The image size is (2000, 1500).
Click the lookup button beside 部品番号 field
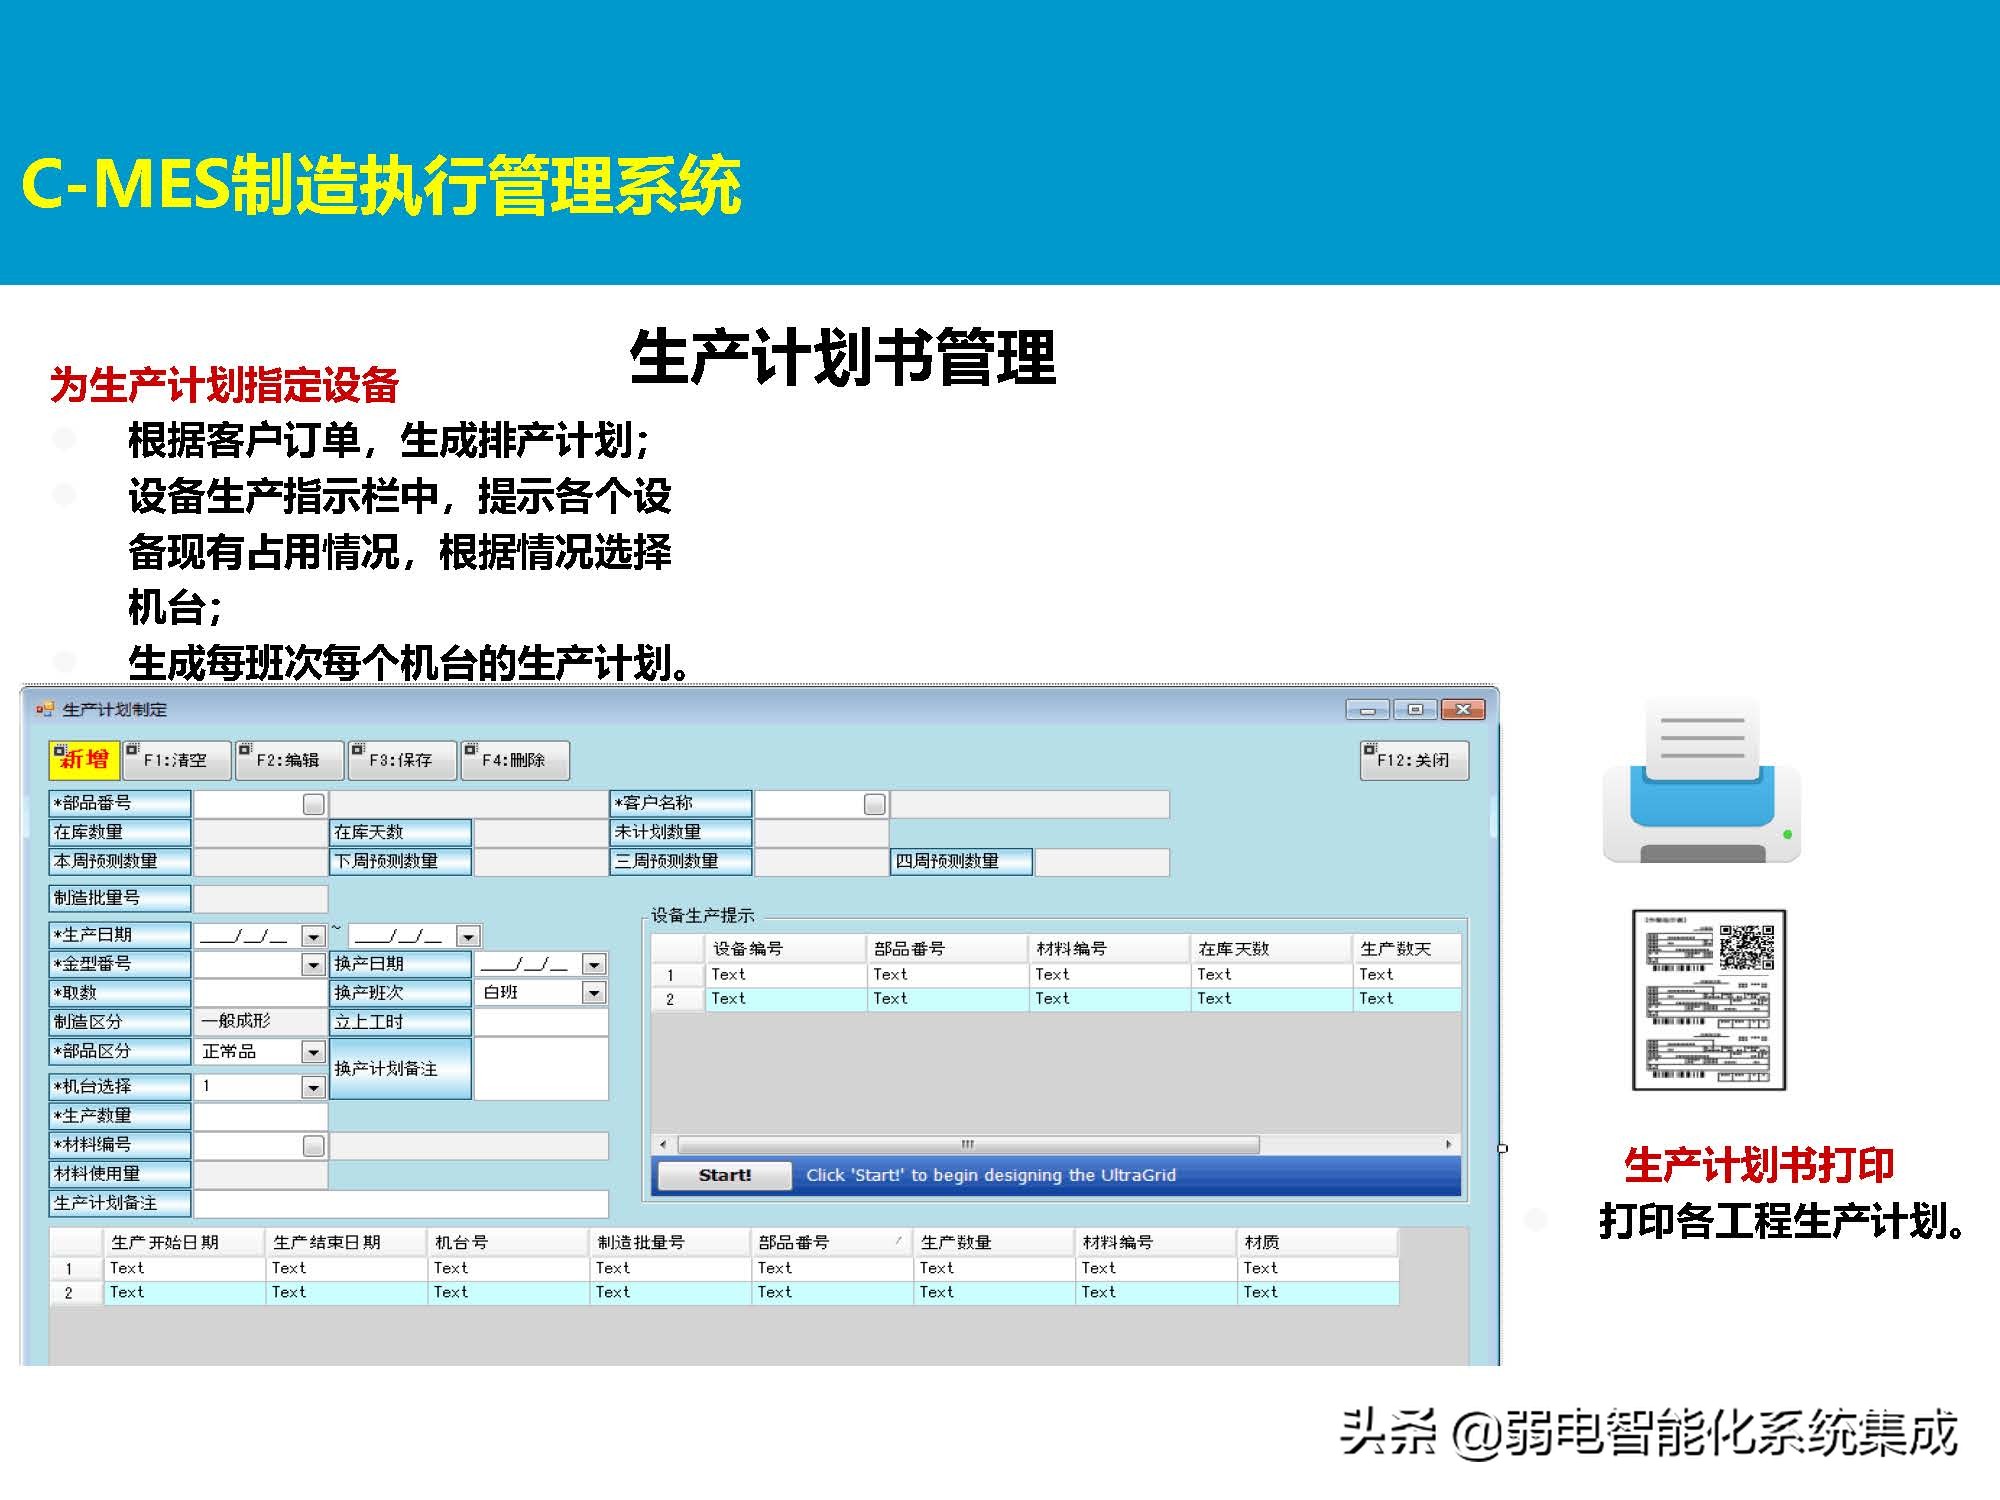314,804
